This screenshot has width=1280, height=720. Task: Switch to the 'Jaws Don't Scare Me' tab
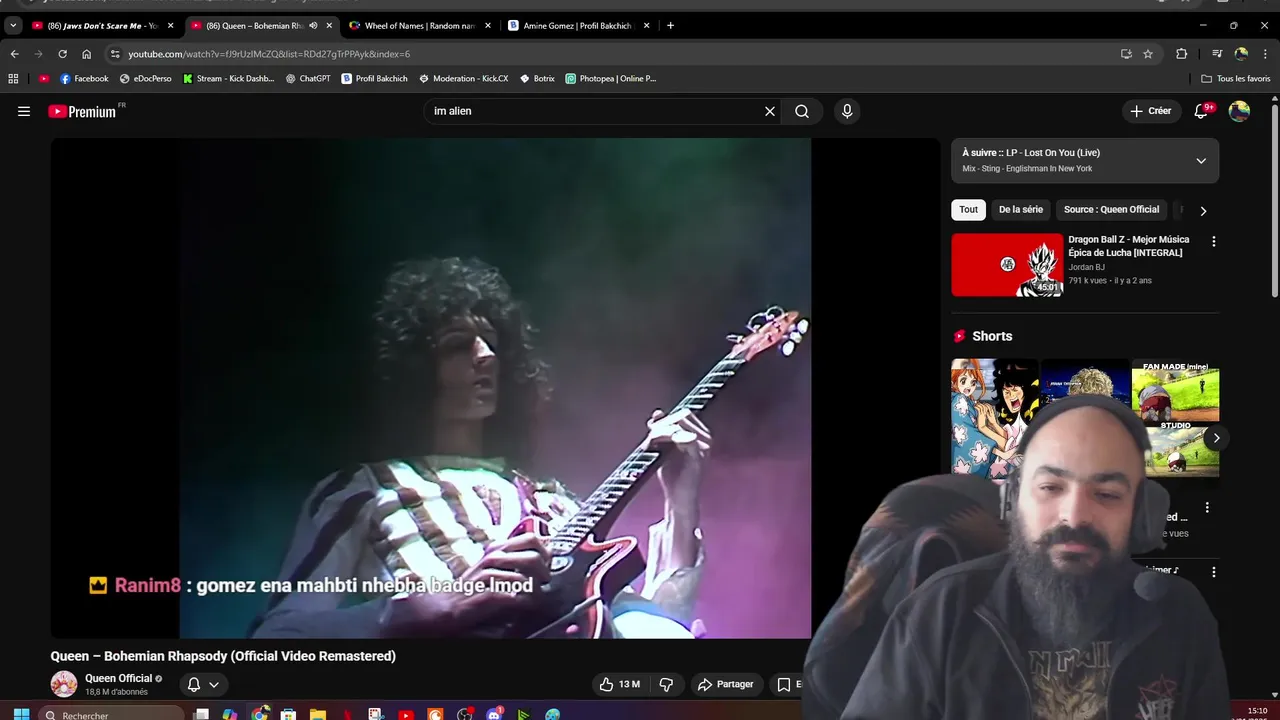click(104, 25)
